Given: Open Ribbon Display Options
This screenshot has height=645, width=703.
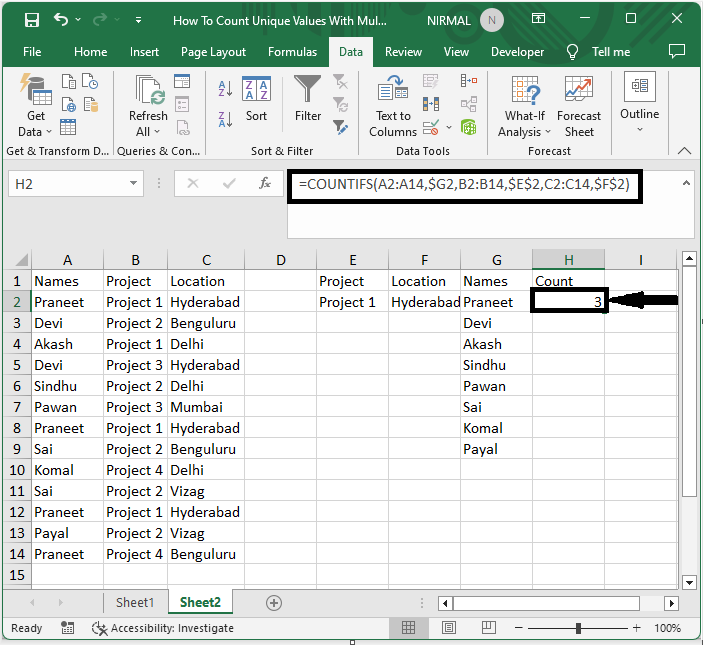Looking at the screenshot, I should (538, 18).
